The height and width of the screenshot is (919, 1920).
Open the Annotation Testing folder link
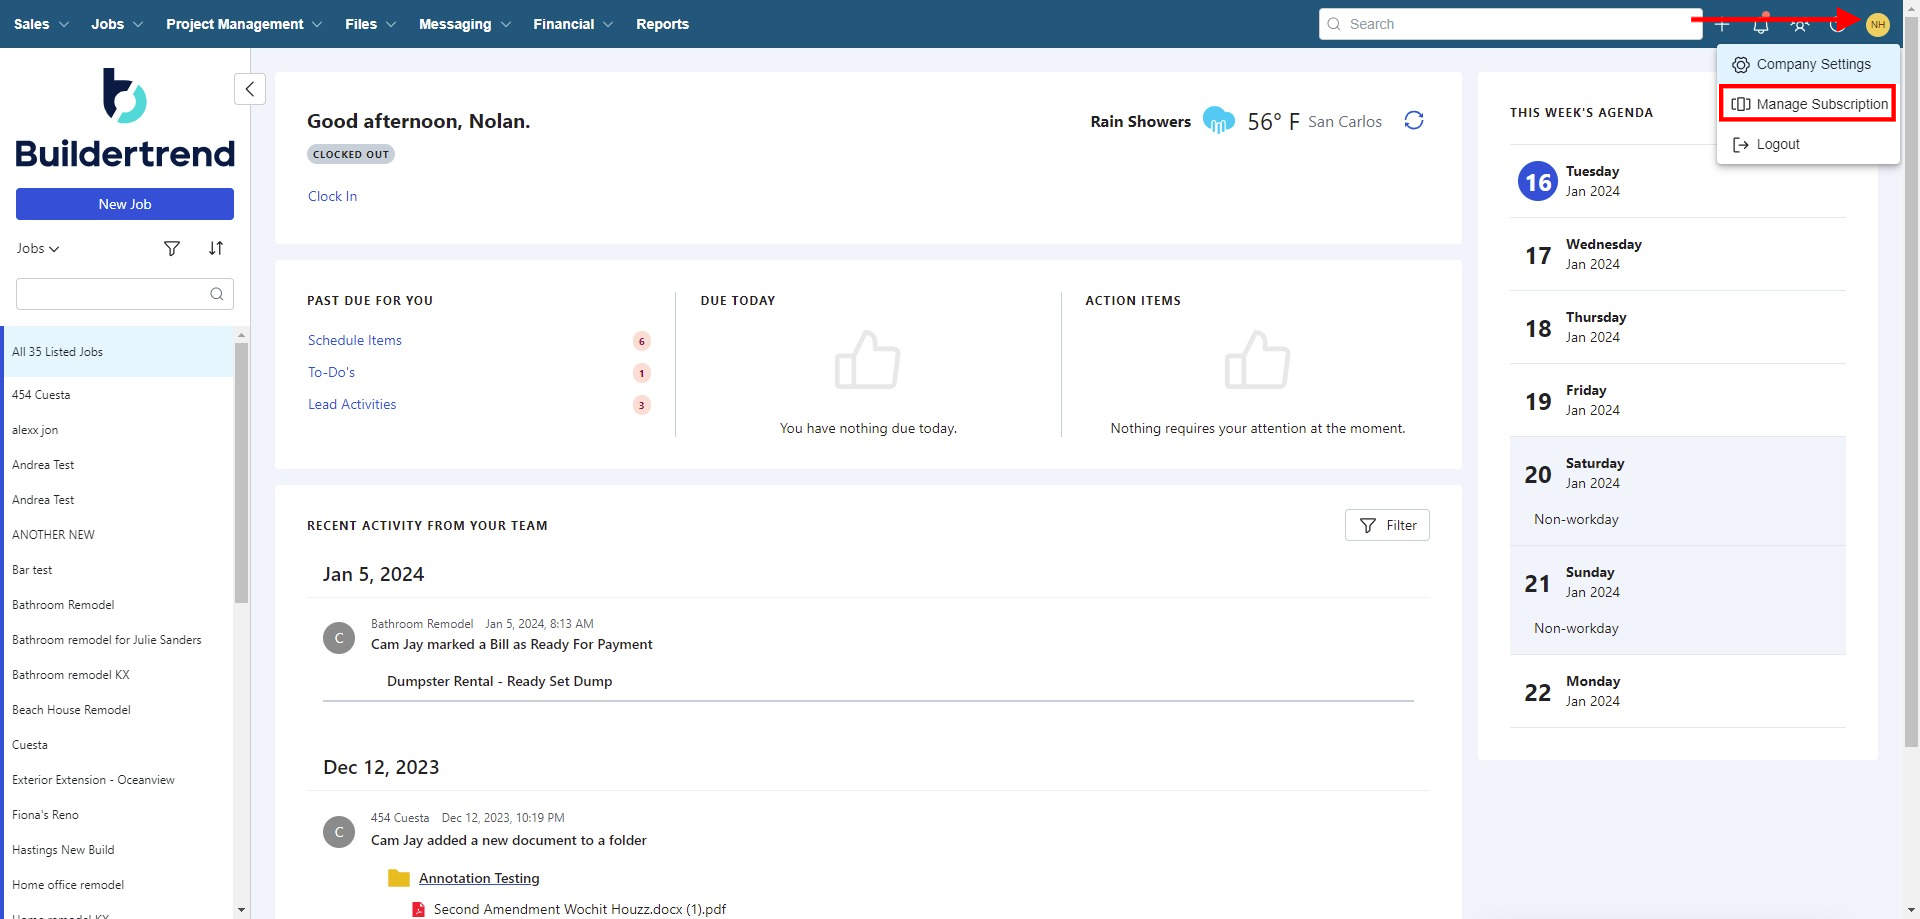479,878
